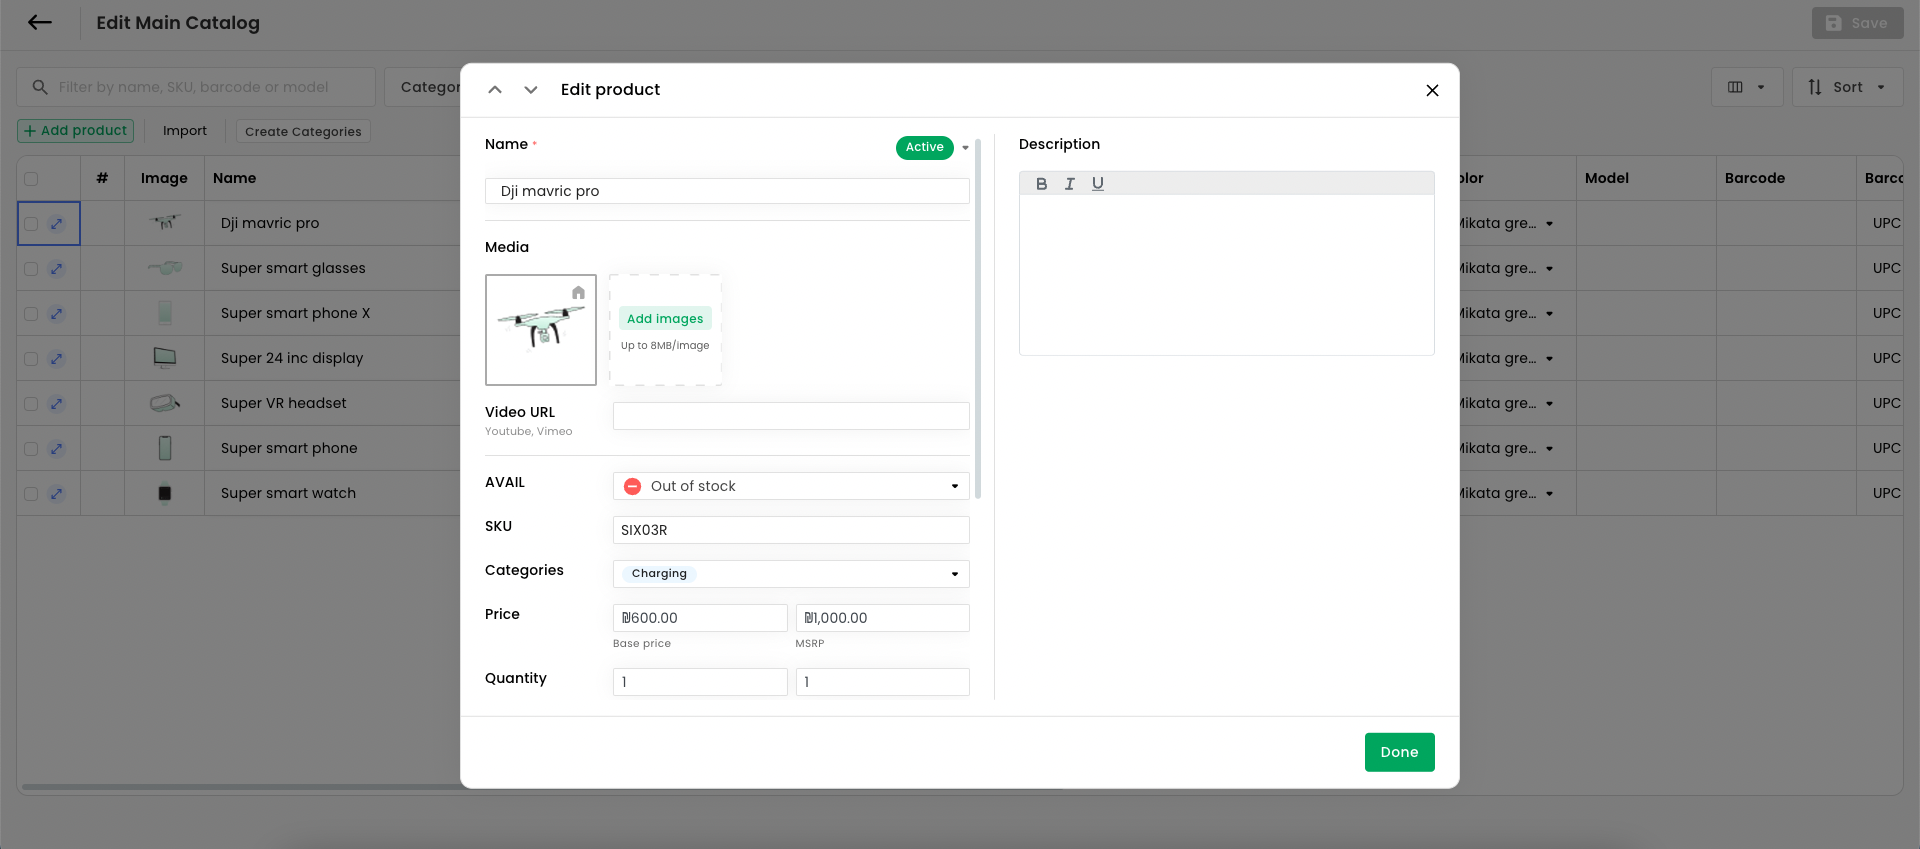Check the Super smart watch row checkbox
Screen dimensions: 1920x849
coord(31,494)
